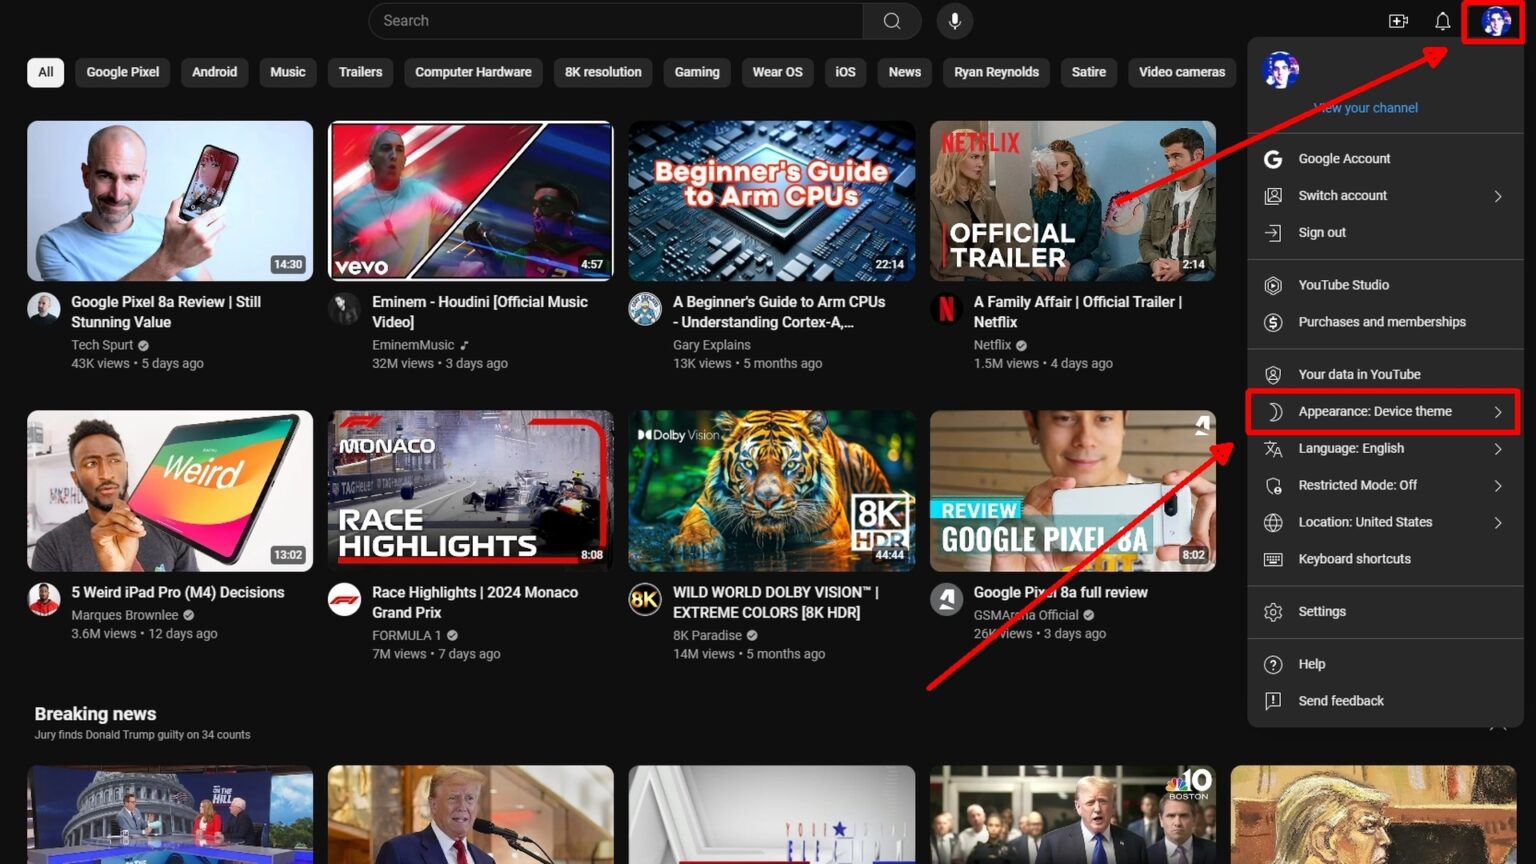Open the notifications bell

pyautogui.click(x=1442, y=20)
